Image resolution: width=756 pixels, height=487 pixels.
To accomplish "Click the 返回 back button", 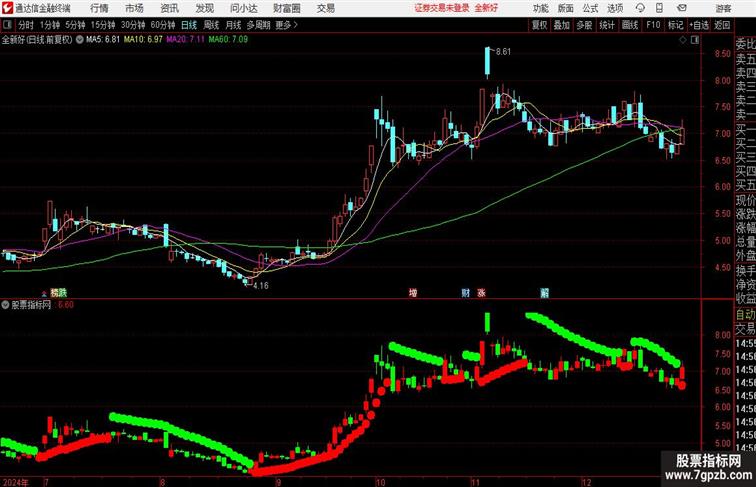I will pos(722,25).
